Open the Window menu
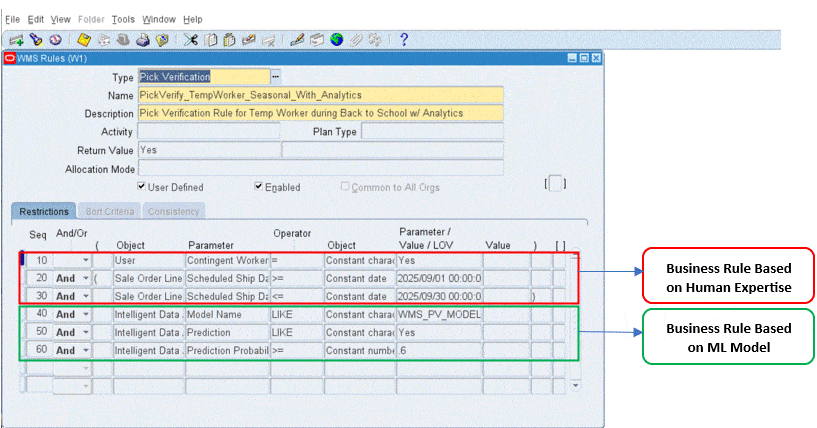The width and height of the screenshot is (817, 428). (159, 19)
